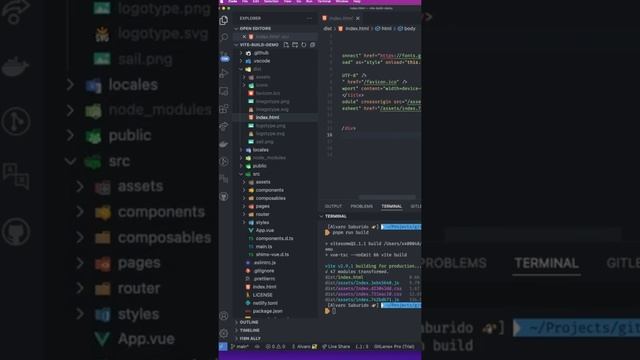Open the Explorer view in activity bar
Image resolution: width=640 pixels, height=360 pixels.
click(x=224, y=20)
